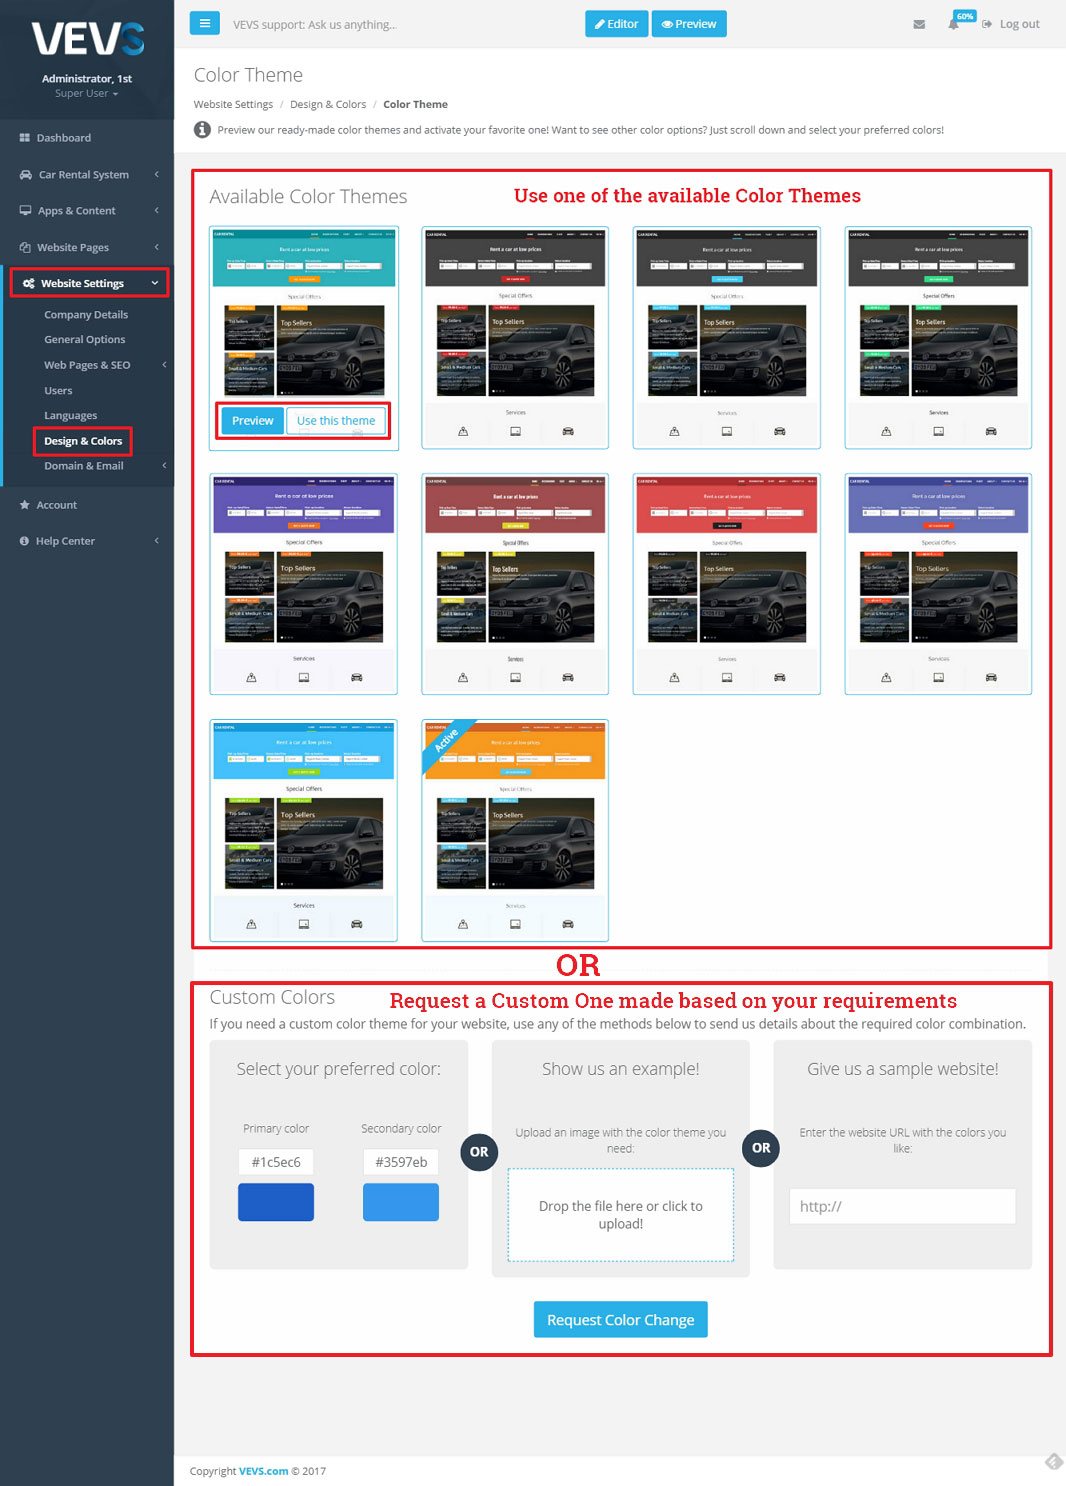
Task: Click the Dashboard grid icon
Action: [x=25, y=138]
